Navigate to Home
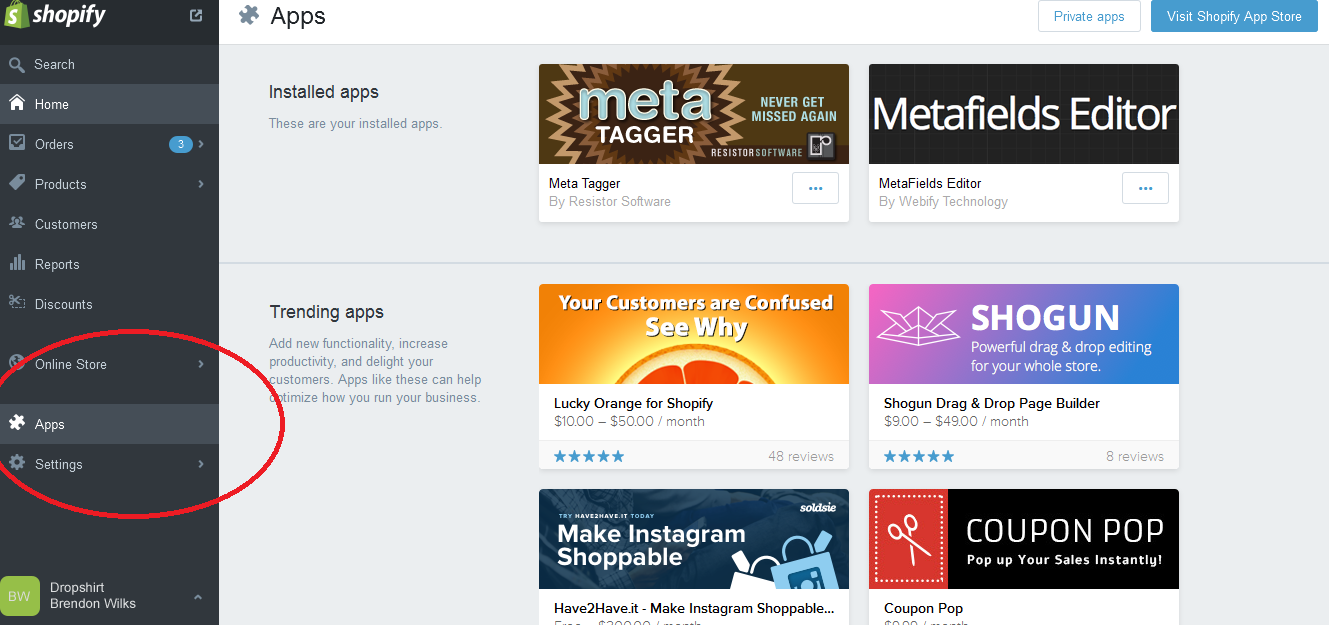 (x=109, y=104)
